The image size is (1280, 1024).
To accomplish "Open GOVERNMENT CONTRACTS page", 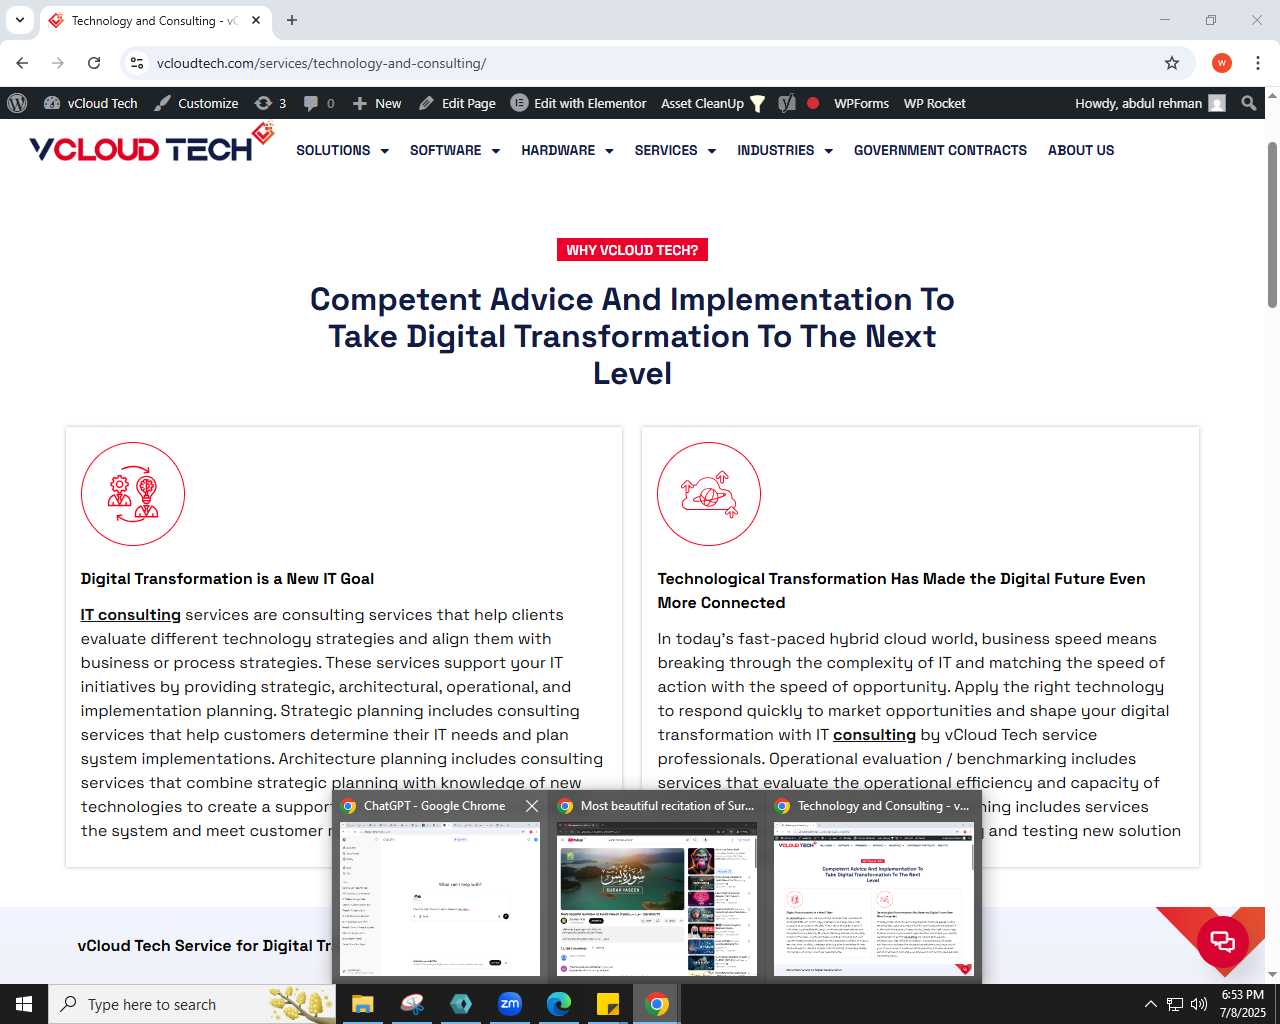I will tap(940, 150).
